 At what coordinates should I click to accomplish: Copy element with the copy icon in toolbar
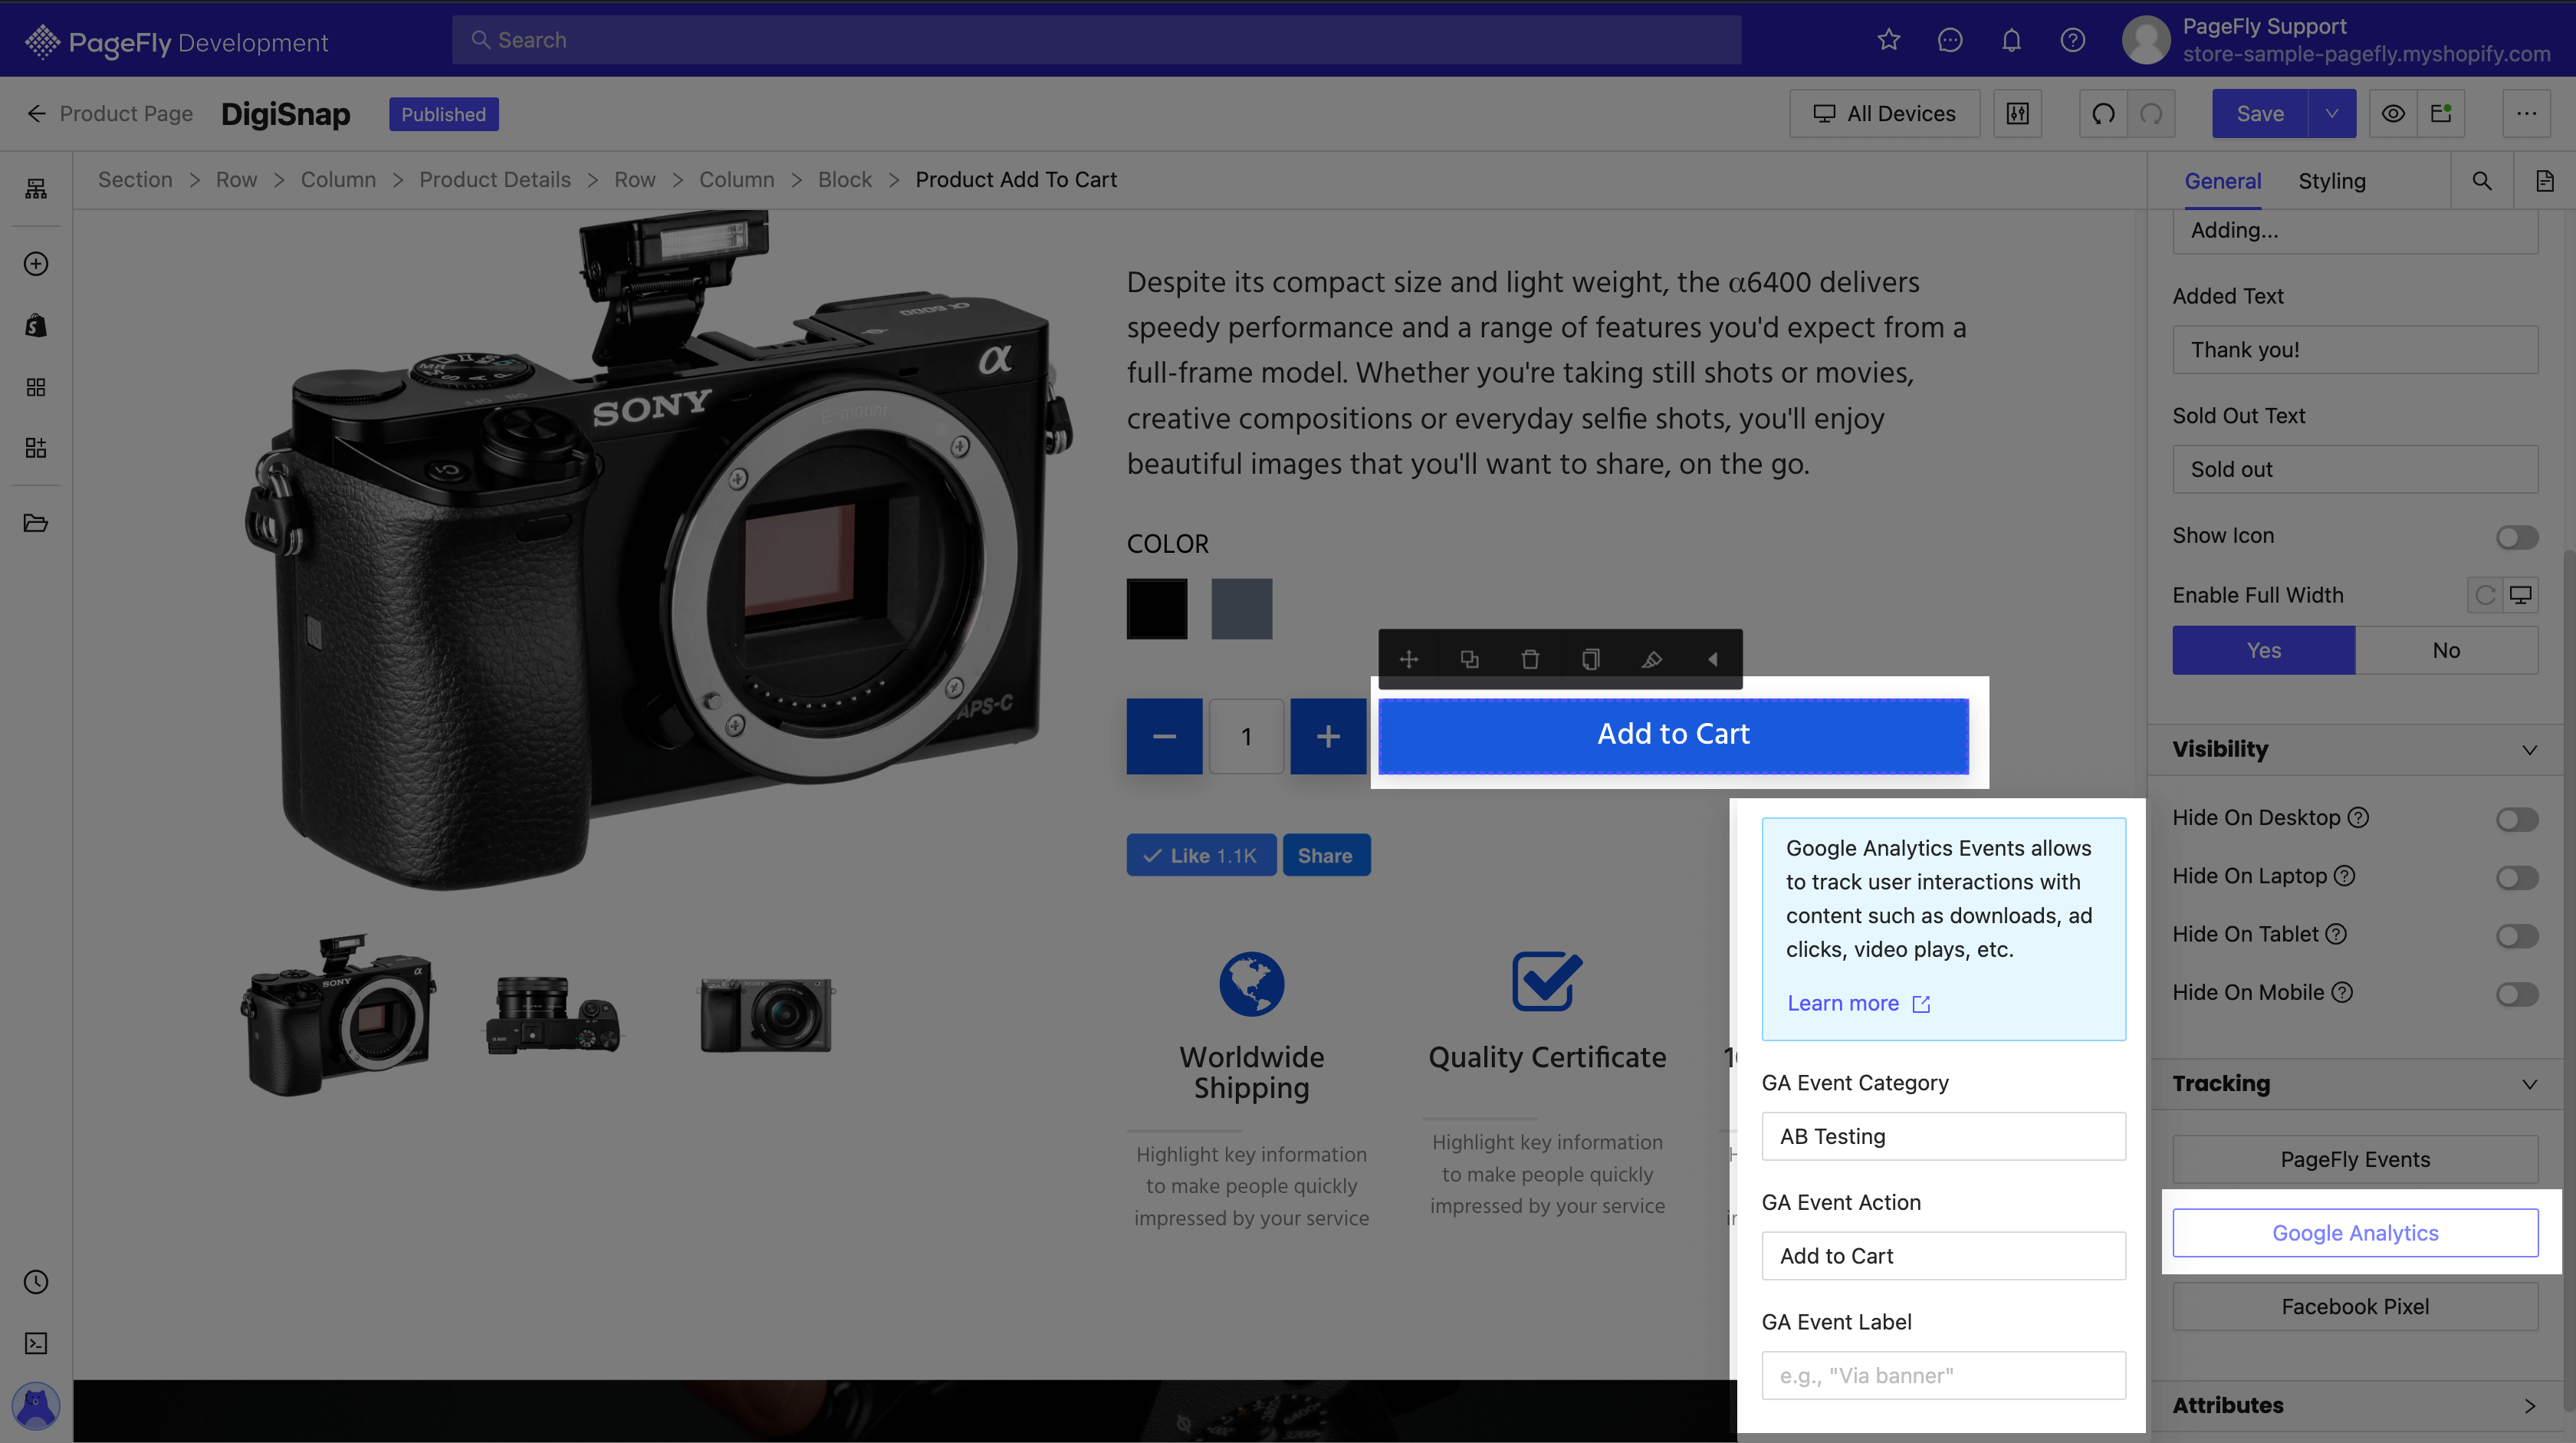coord(1591,659)
